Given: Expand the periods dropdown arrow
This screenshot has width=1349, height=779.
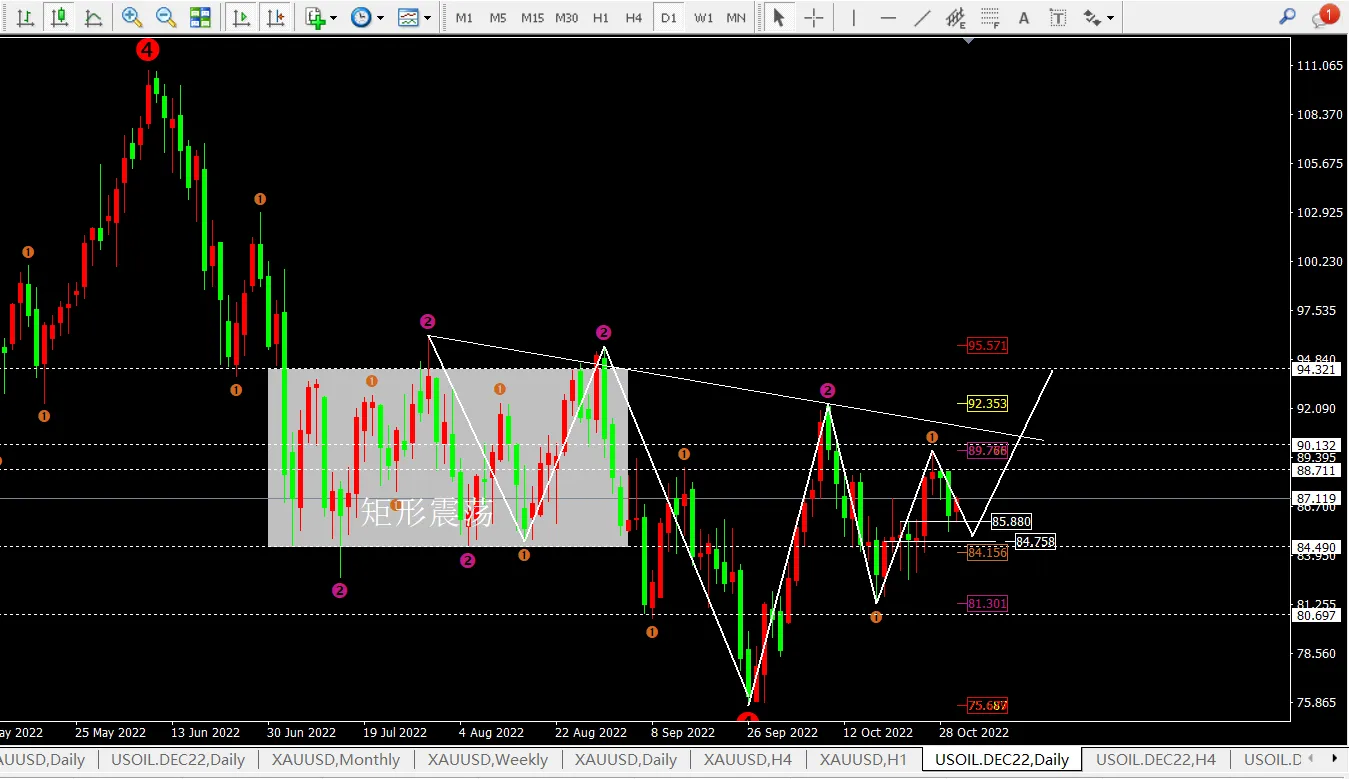Looking at the screenshot, I should point(381,18).
